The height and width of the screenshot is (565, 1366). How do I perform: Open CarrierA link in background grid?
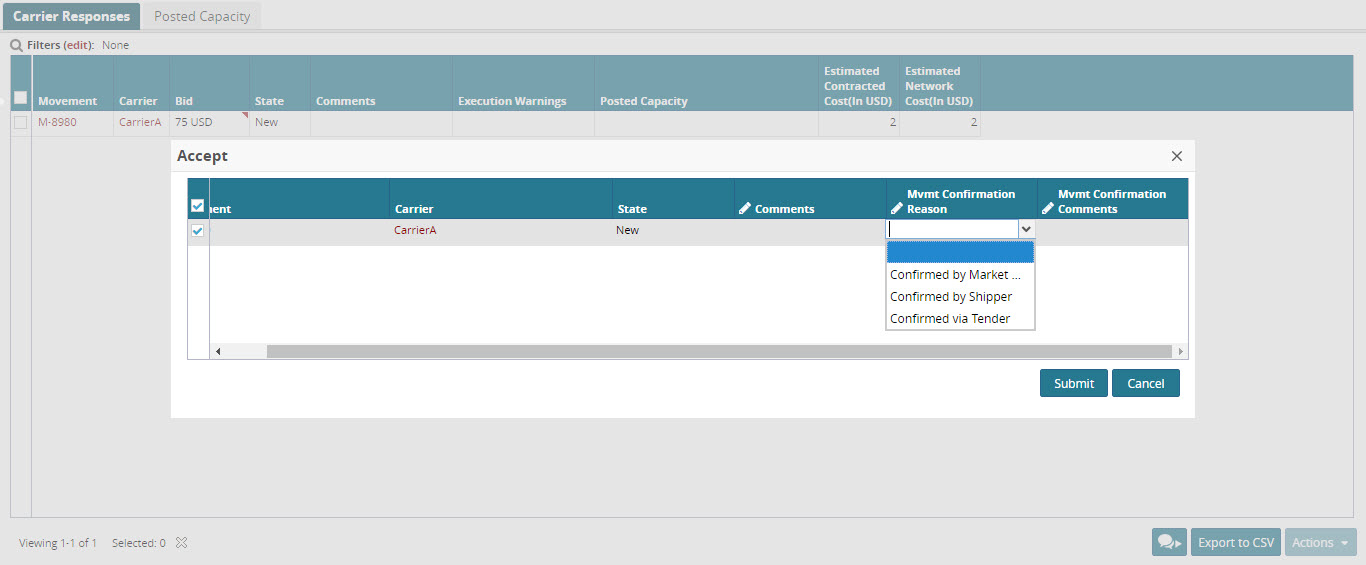(x=140, y=122)
